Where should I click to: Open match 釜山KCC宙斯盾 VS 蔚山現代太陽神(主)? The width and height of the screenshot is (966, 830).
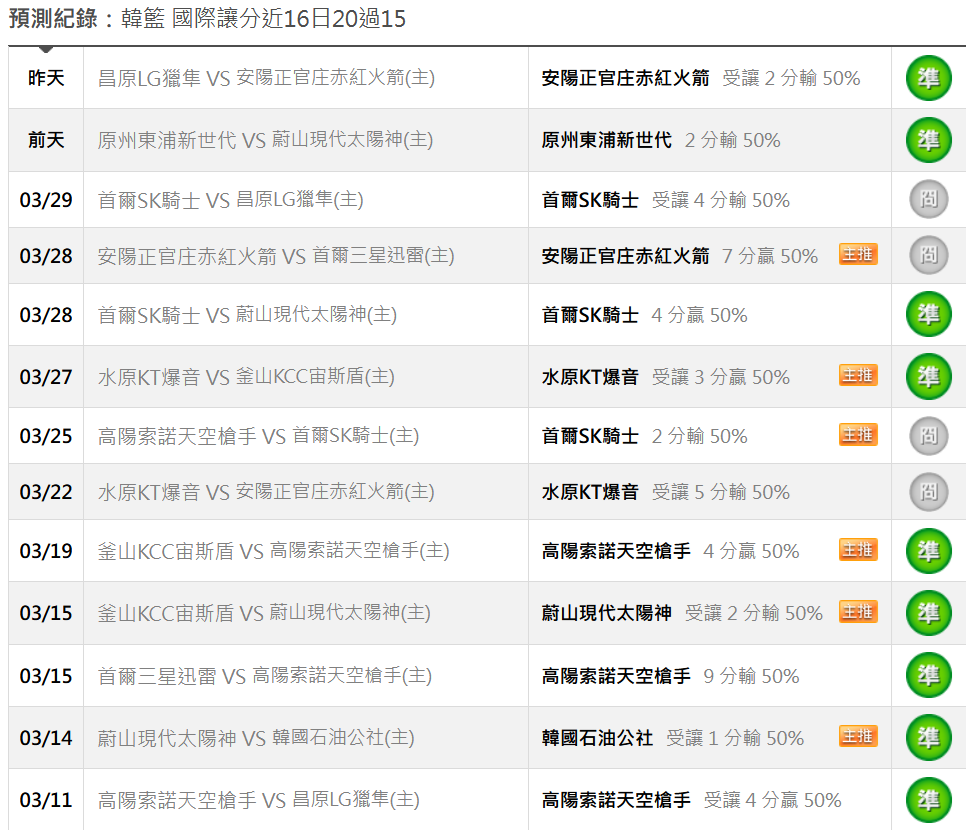coord(264,612)
